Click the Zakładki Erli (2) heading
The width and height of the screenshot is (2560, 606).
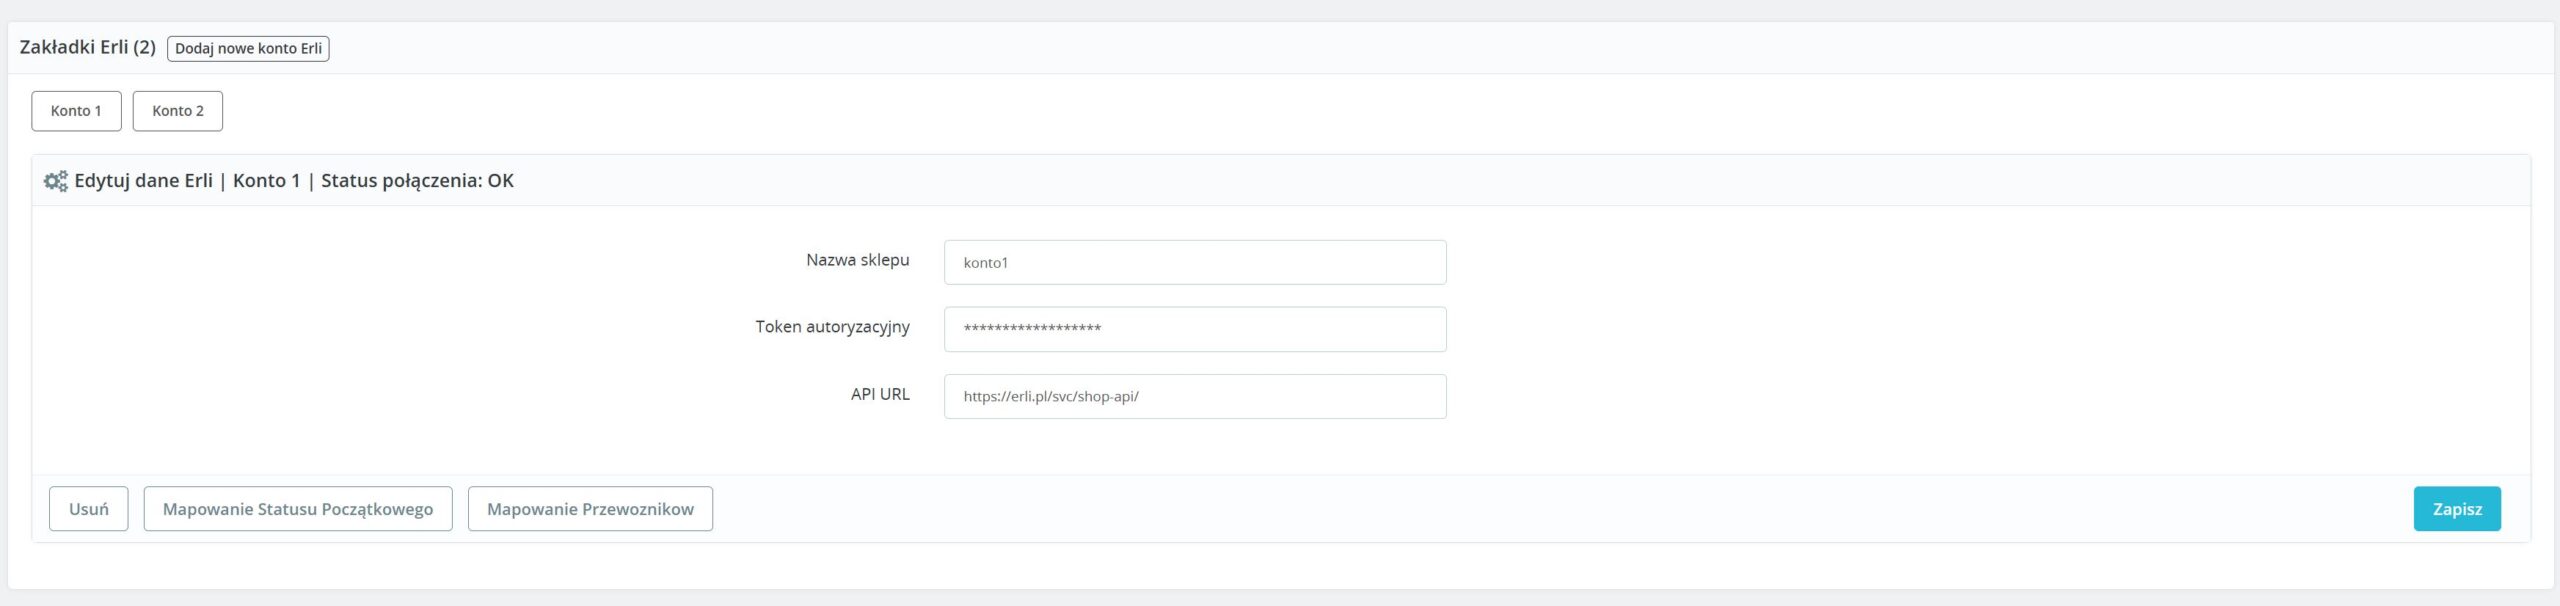click(88, 47)
